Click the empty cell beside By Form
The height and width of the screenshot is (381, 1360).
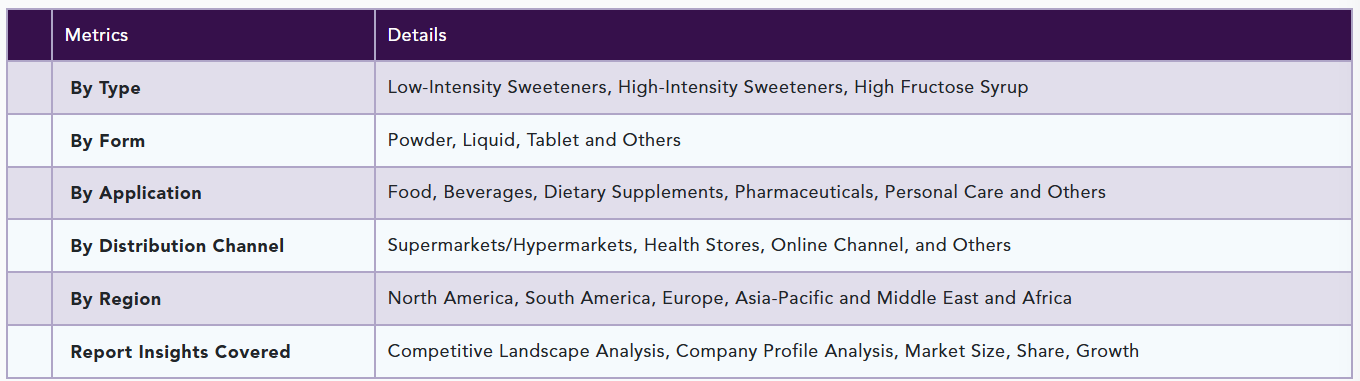(x=30, y=141)
